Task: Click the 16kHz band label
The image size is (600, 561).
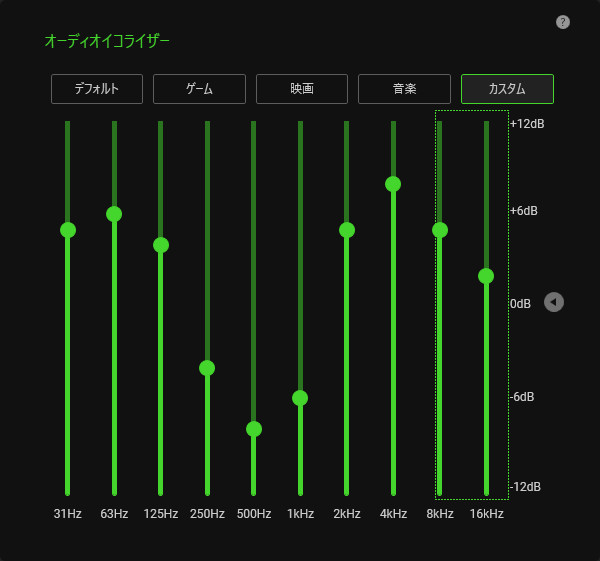Action: click(x=486, y=514)
